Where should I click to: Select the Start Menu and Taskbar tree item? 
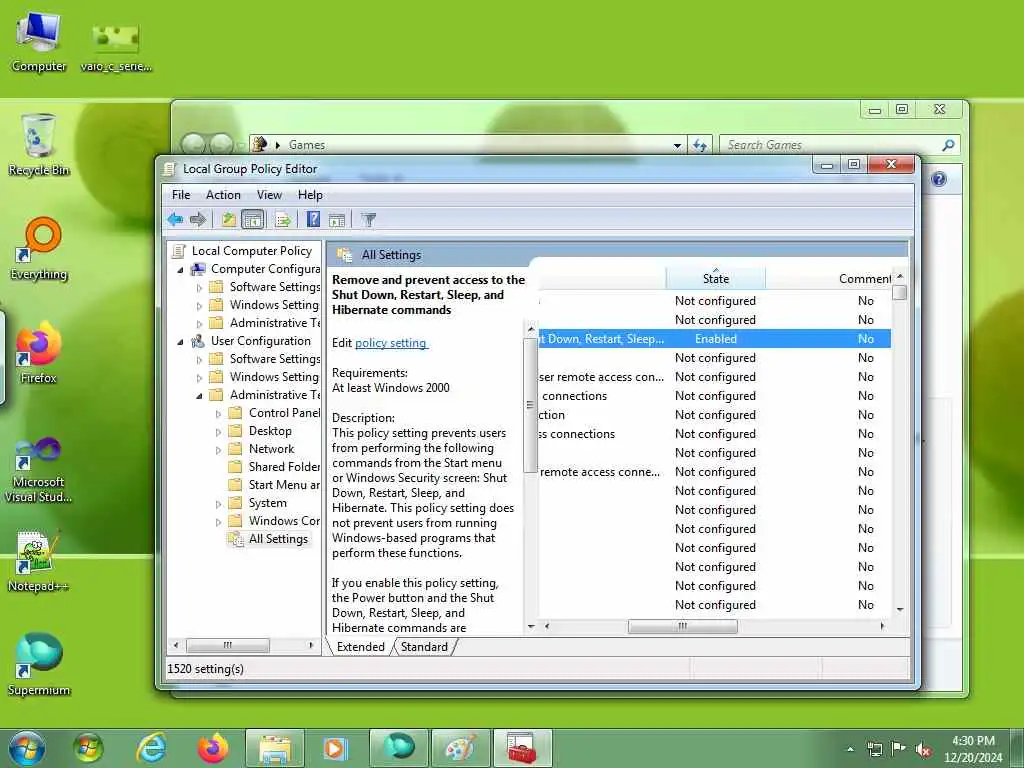284,485
